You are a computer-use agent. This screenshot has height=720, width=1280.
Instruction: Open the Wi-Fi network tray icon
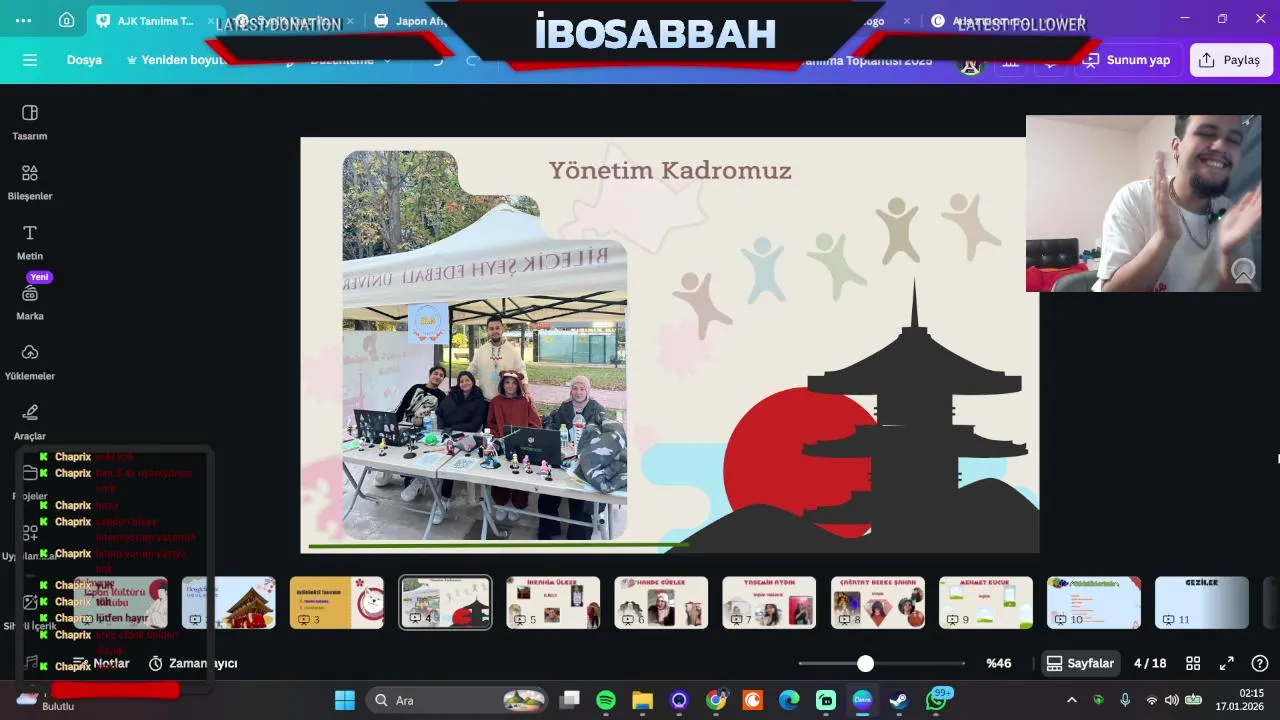[1152, 700]
